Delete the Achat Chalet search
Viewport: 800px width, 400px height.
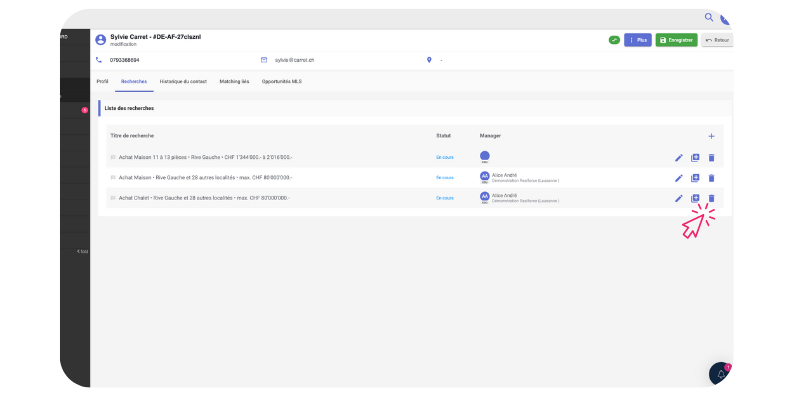711,198
